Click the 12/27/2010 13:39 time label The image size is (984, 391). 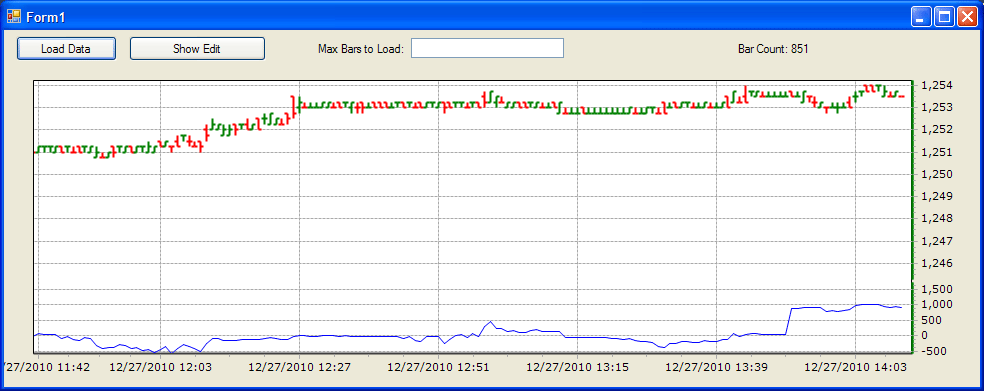[716, 368]
